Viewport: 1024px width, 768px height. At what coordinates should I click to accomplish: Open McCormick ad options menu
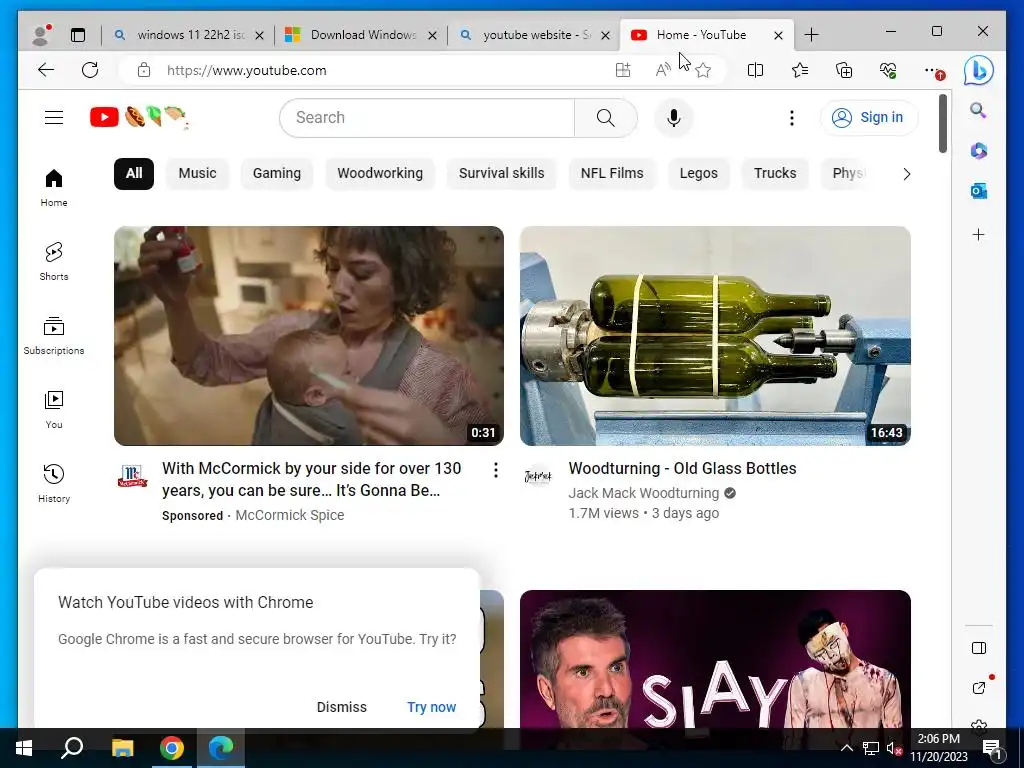coord(496,470)
